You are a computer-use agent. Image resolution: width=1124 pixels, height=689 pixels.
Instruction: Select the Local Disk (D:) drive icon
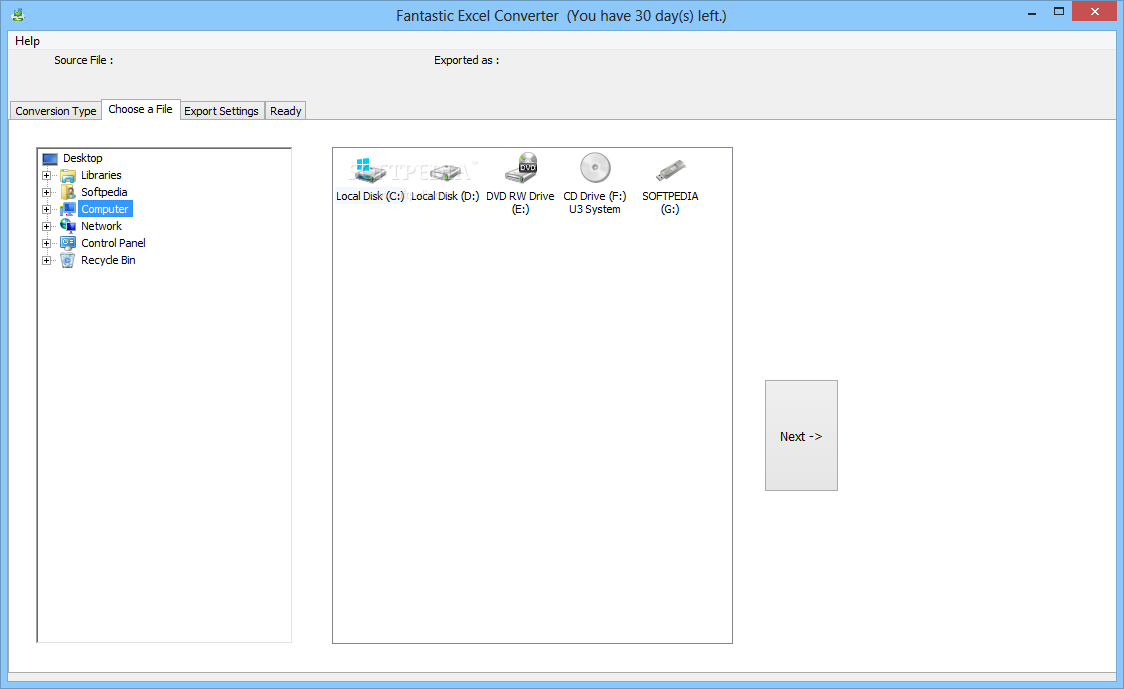pos(445,172)
